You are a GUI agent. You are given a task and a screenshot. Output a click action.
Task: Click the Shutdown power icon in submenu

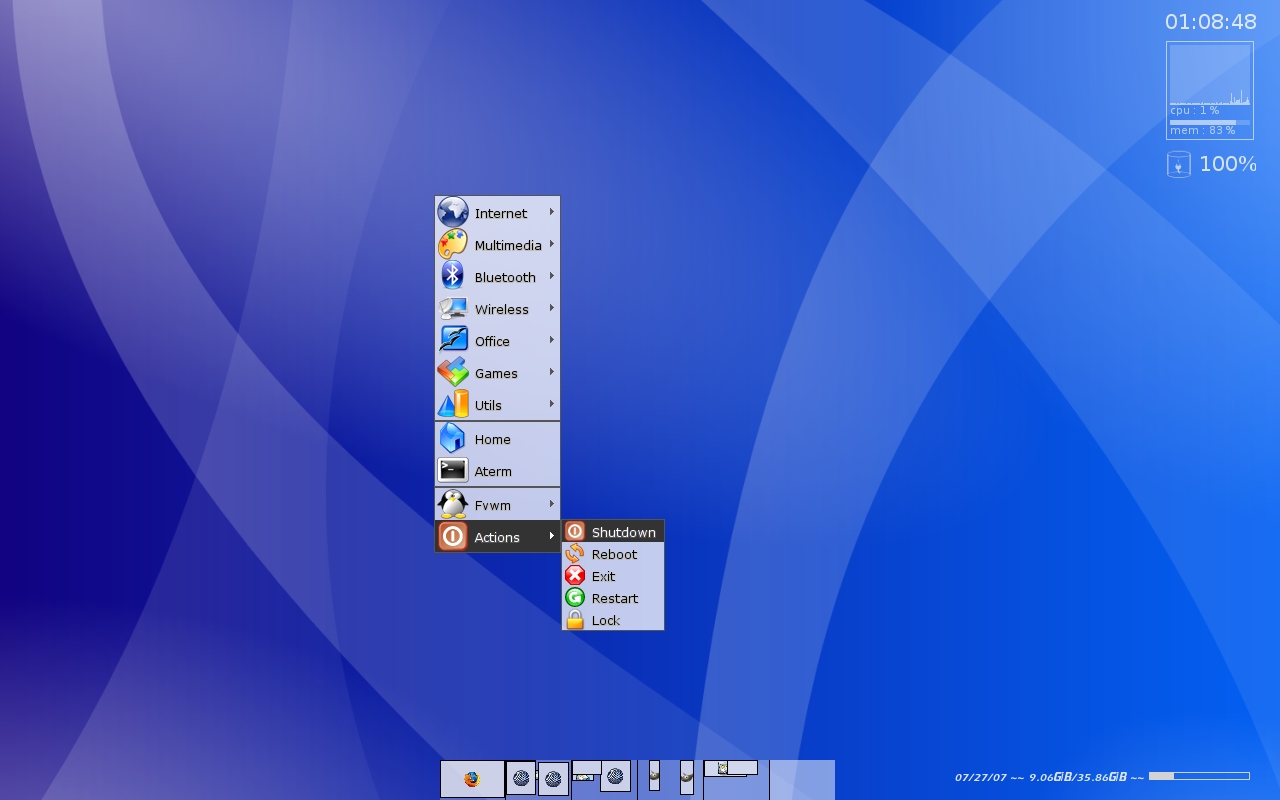(575, 532)
